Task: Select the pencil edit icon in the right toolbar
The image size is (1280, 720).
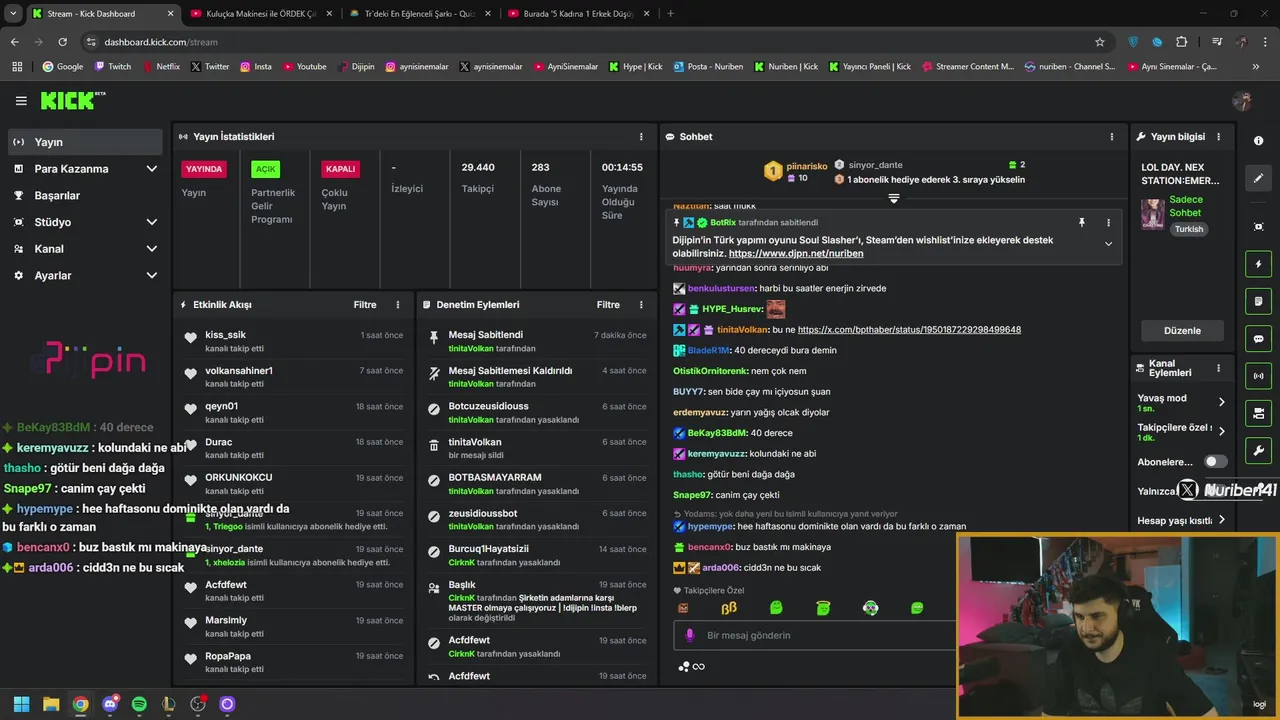Action: pyautogui.click(x=1259, y=178)
